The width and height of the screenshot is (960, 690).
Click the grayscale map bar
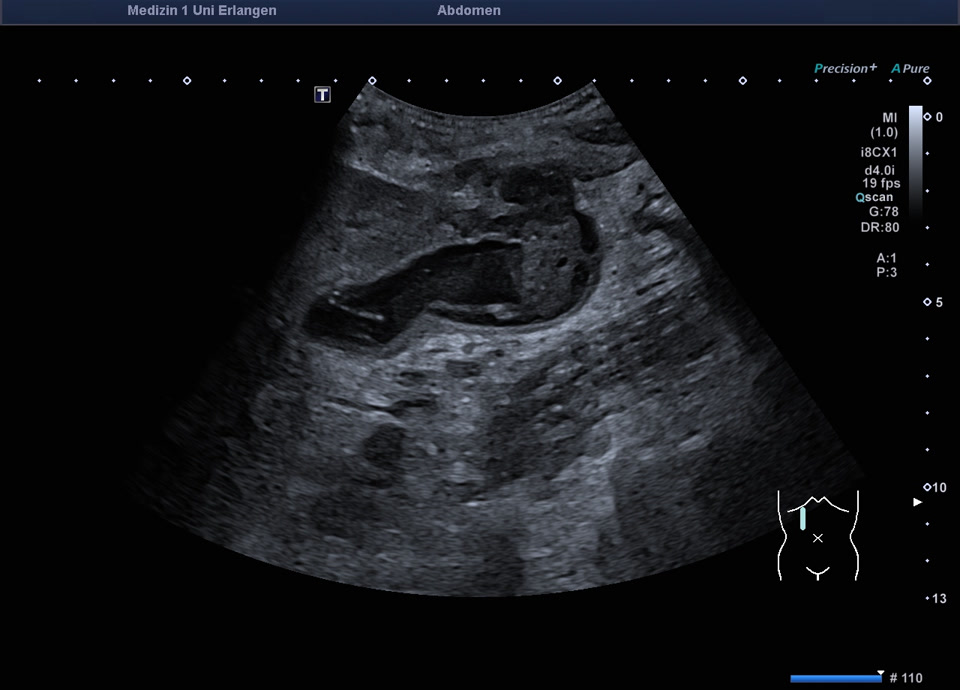coord(915,160)
